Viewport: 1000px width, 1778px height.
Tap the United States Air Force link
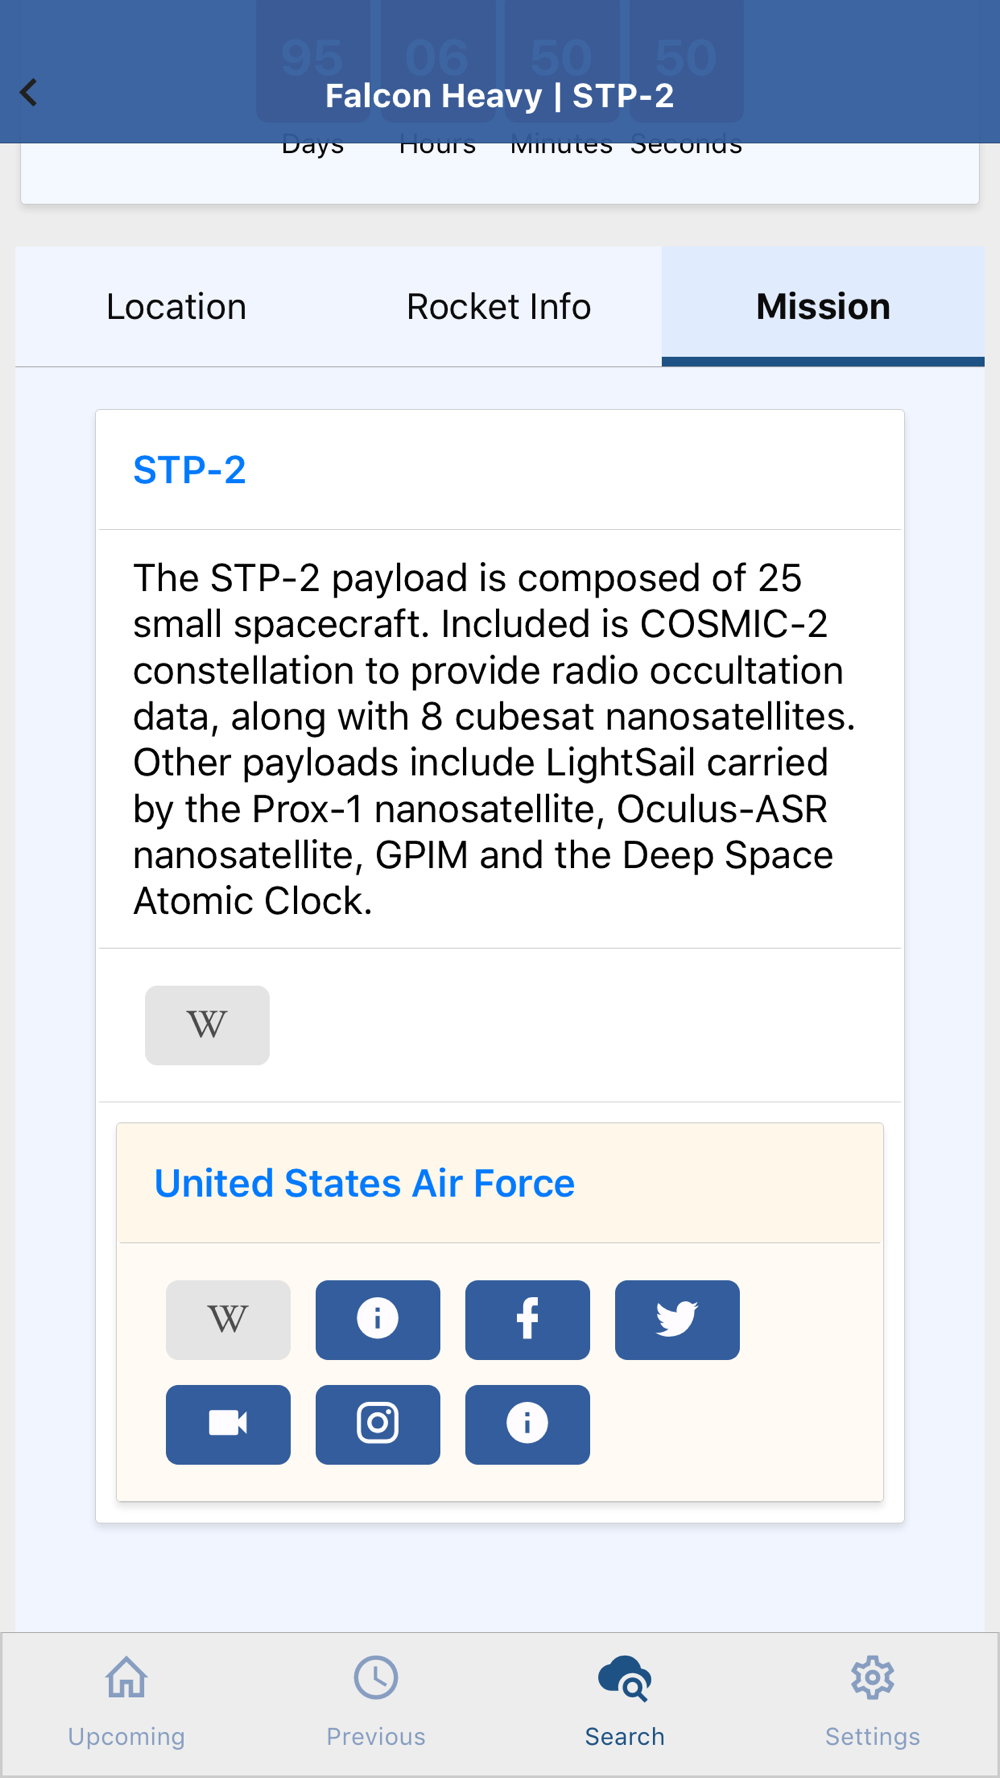click(364, 1184)
